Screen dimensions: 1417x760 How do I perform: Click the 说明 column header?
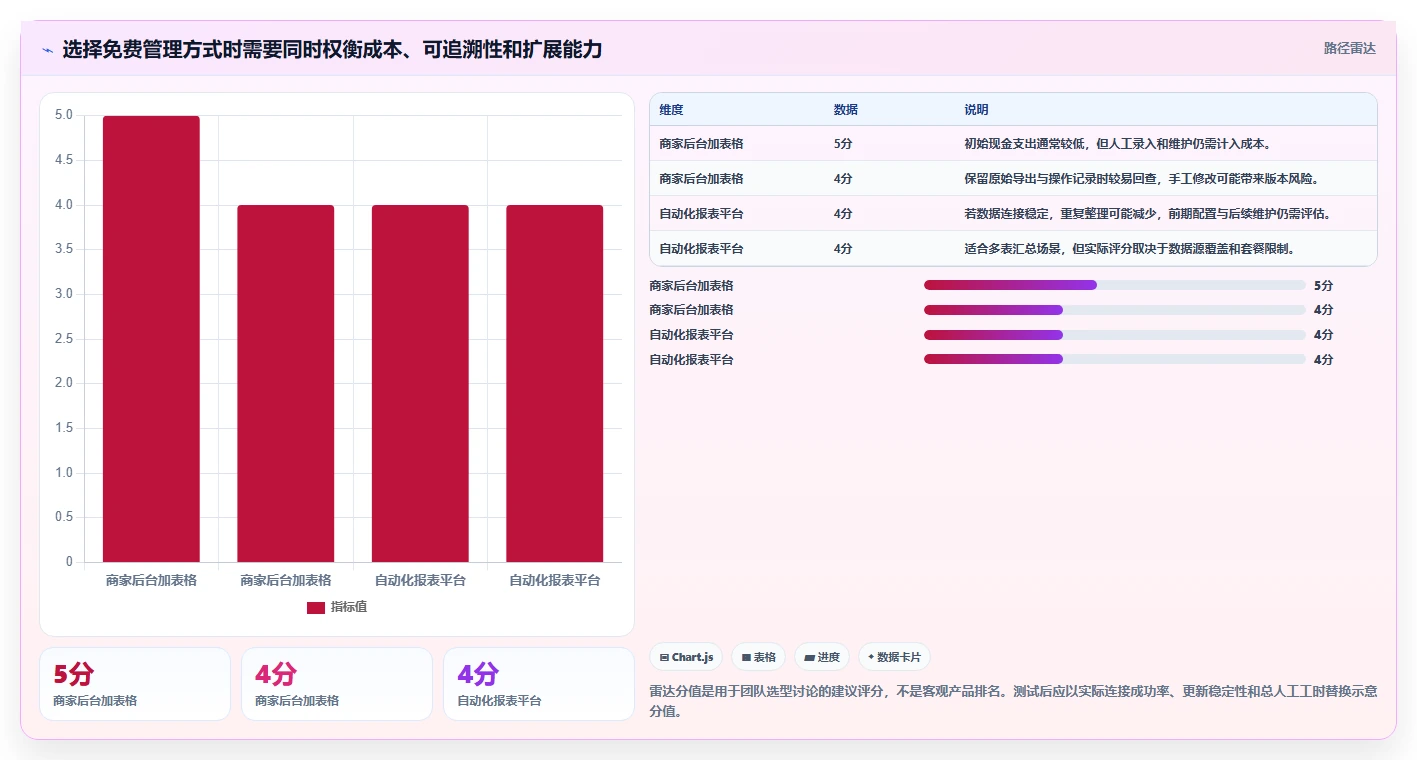click(976, 110)
